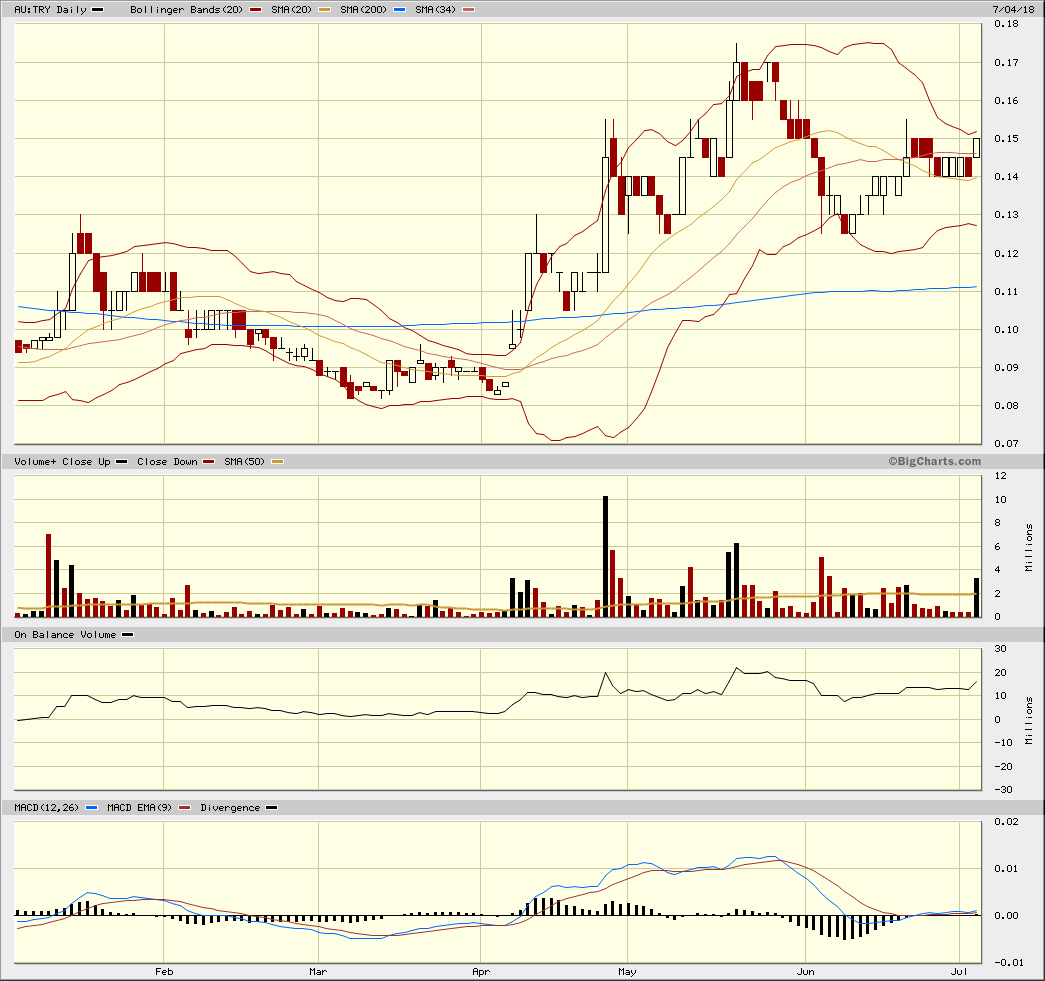Click the SMA(200) legend label
This screenshot has width=1045, height=981.
363,10
